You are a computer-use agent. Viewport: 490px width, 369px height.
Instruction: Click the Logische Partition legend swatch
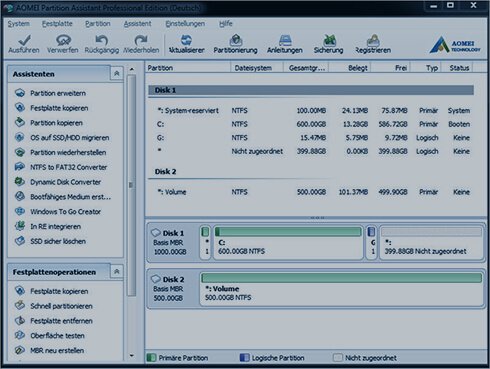coord(244,358)
